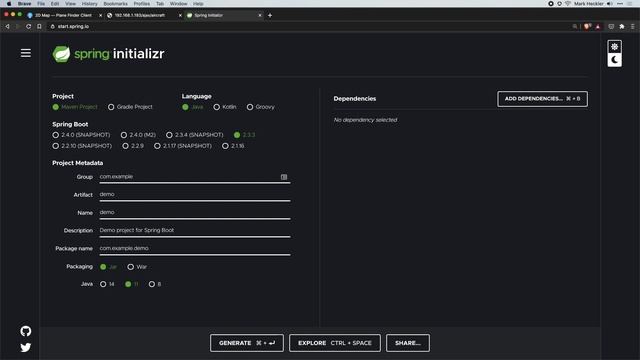The image size is (640, 360).
Task: Select War packaging
Action: point(131,267)
